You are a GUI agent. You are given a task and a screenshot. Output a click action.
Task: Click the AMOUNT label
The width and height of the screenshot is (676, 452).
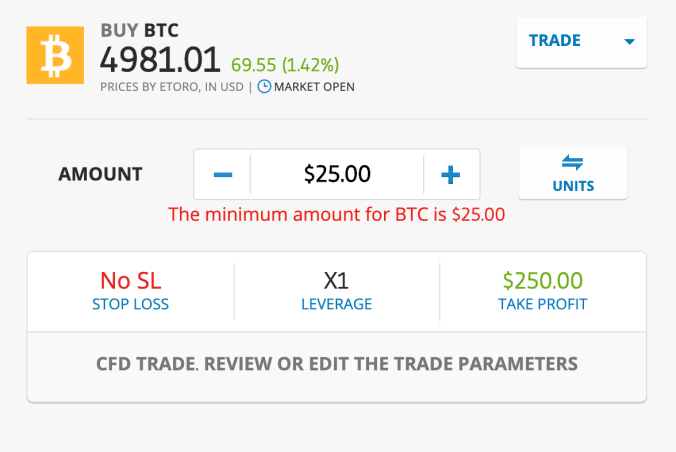pos(100,175)
